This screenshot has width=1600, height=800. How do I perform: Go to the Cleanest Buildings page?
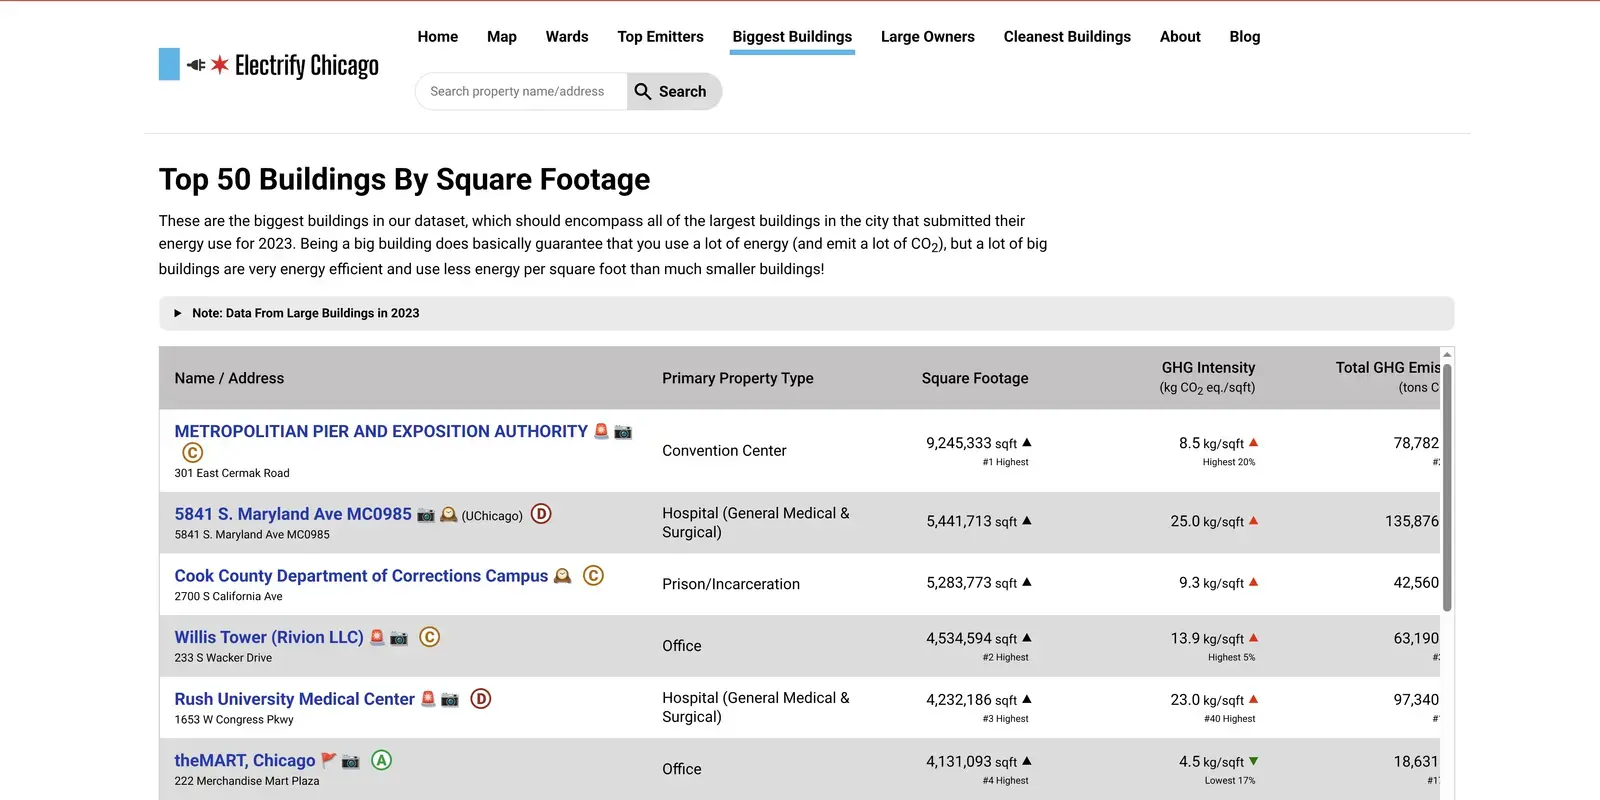coord(1067,37)
